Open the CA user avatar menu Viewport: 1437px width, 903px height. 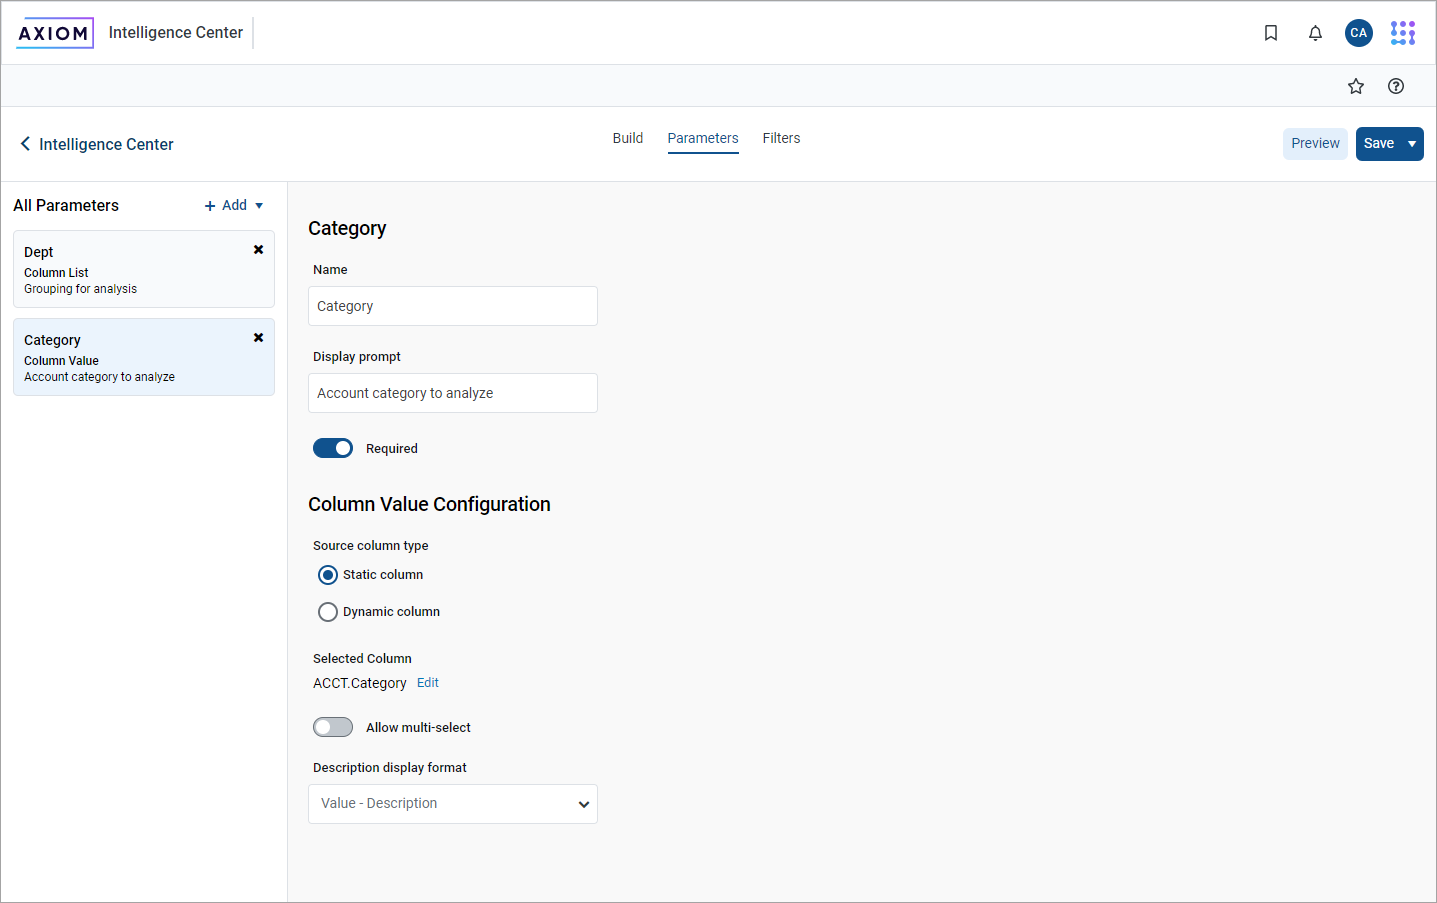(x=1358, y=33)
